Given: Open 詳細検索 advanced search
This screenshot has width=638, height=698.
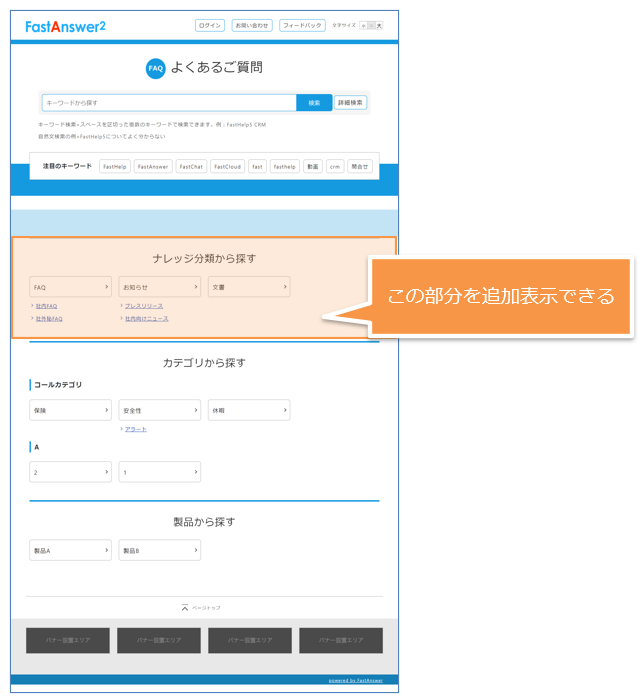Looking at the screenshot, I should click(x=350, y=102).
